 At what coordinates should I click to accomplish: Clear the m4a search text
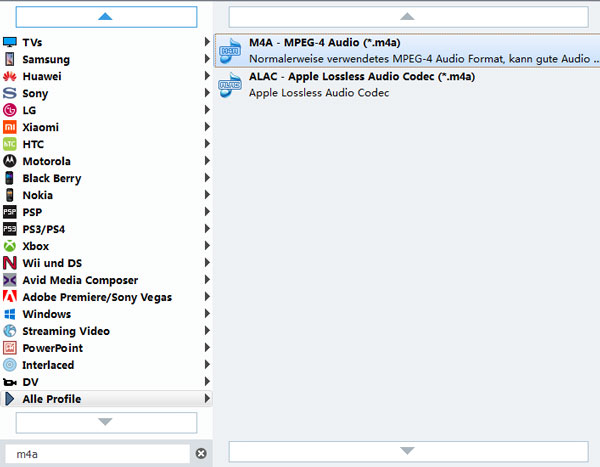tap(201, 454)
